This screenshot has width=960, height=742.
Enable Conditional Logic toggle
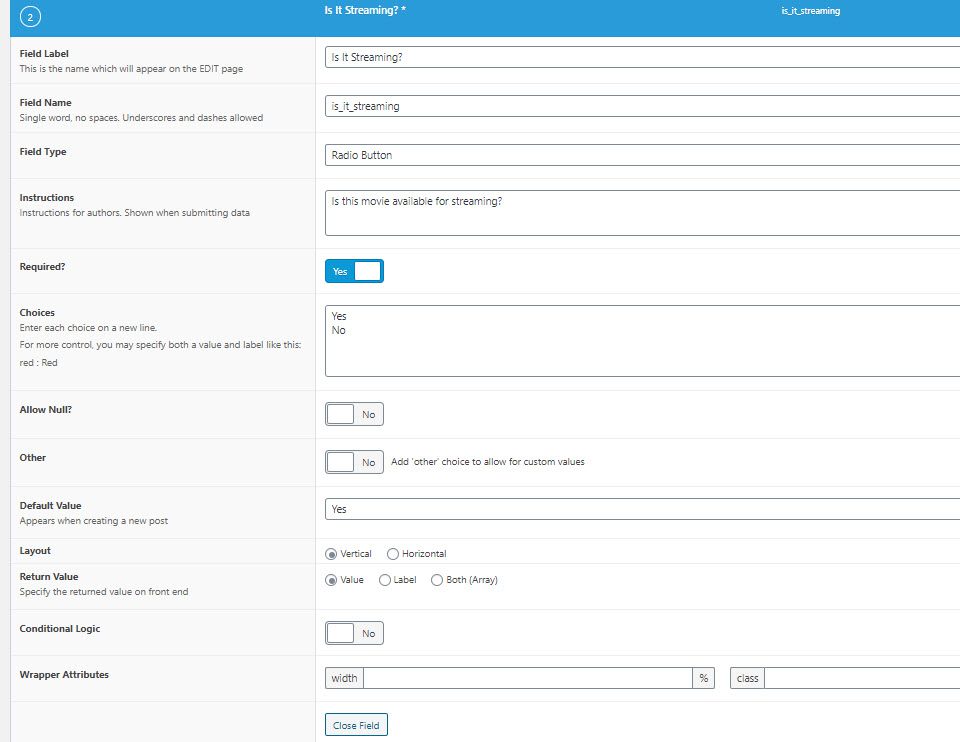(354, 633)
